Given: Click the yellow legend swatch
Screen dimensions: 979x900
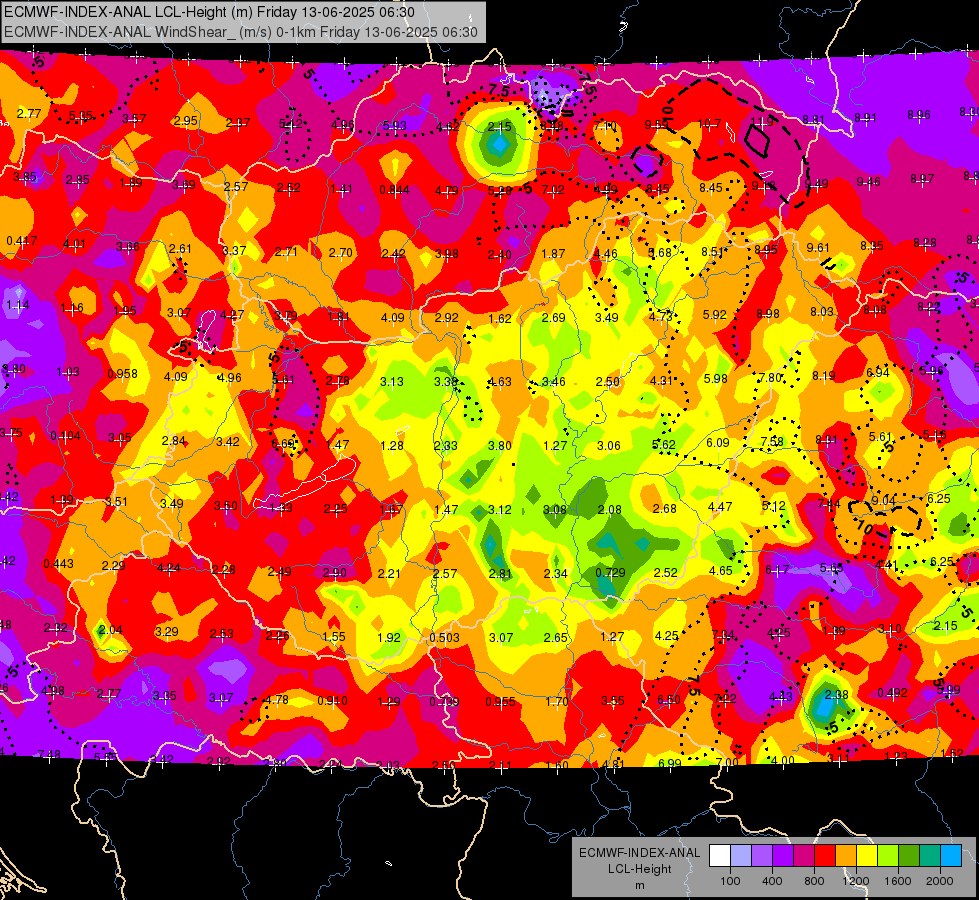Looking at the screenshot, I should [867, 856].
